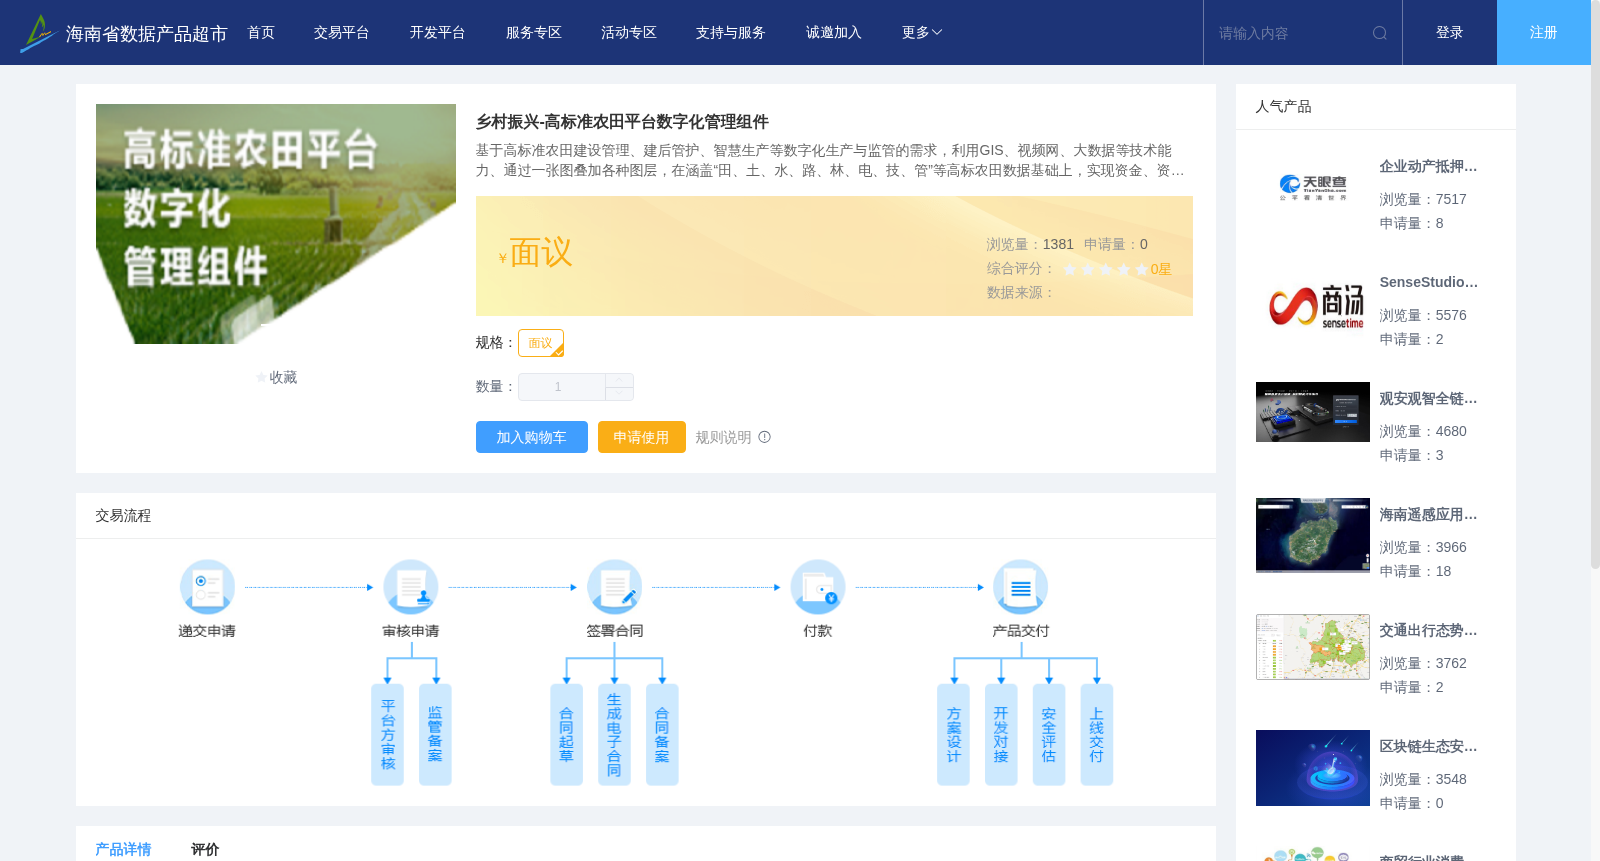
Task: Open the 海南遥感应用 map thumbnail
Action: click(1313, 535)
